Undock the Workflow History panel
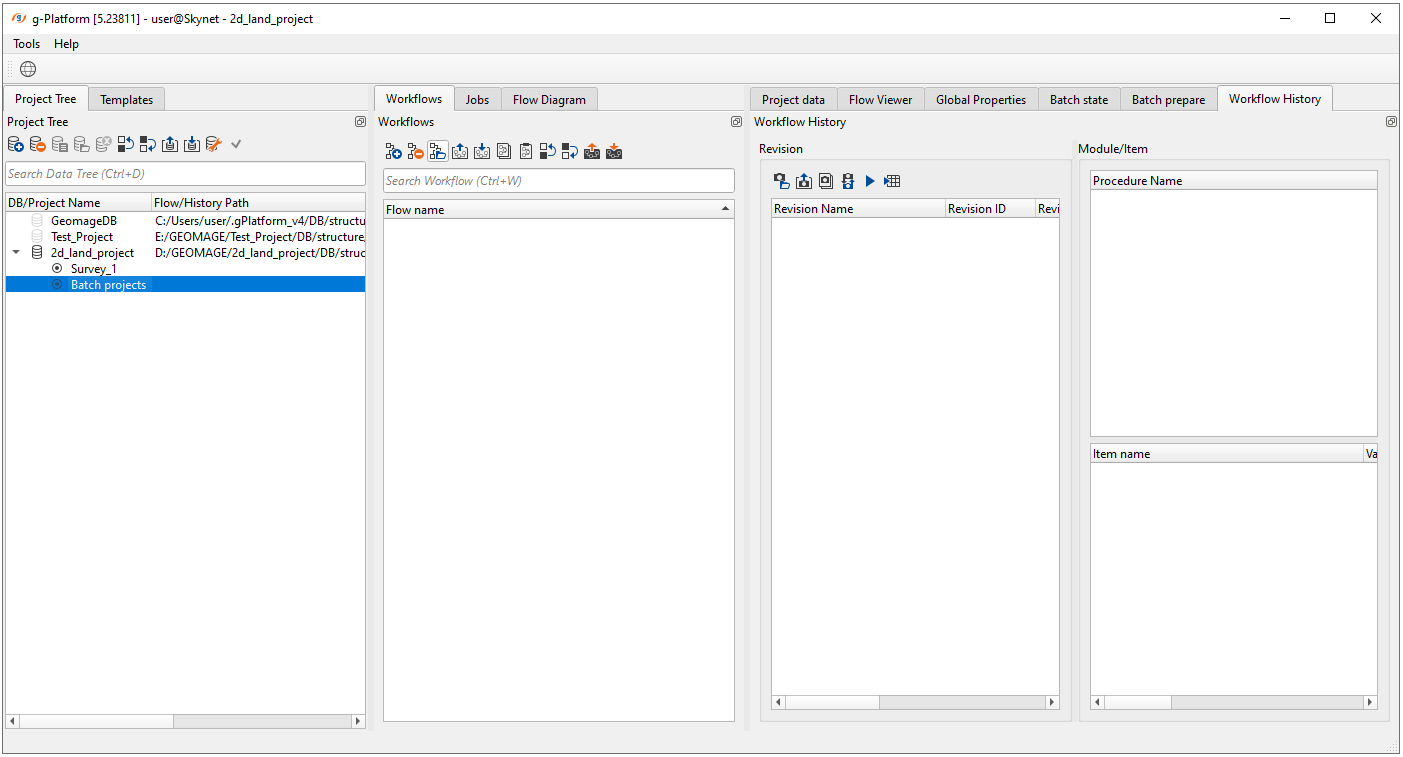The width and height of the screenshot is (1403, 757). coord(1391,122)
